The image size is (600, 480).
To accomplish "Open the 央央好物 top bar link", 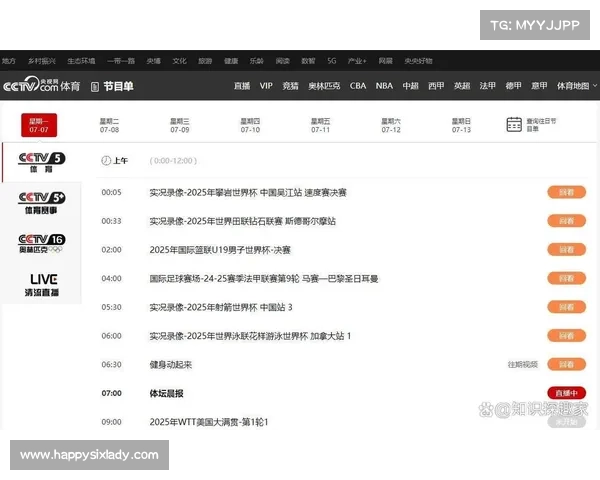I will [418, 61].
